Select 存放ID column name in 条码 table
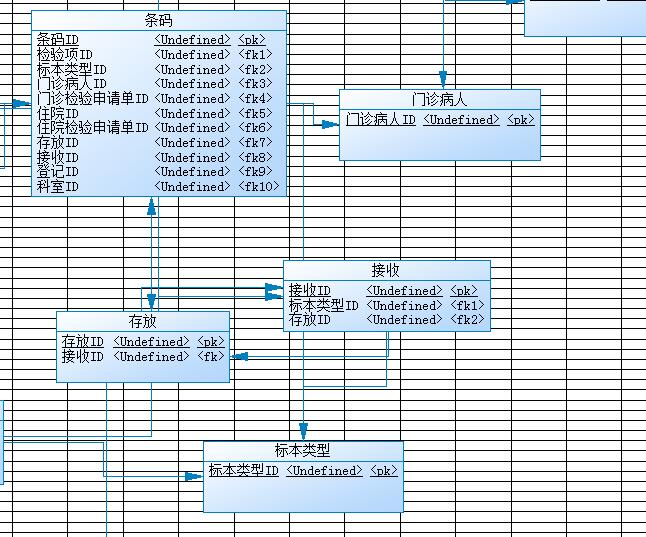646x537 pixels. 58,143
